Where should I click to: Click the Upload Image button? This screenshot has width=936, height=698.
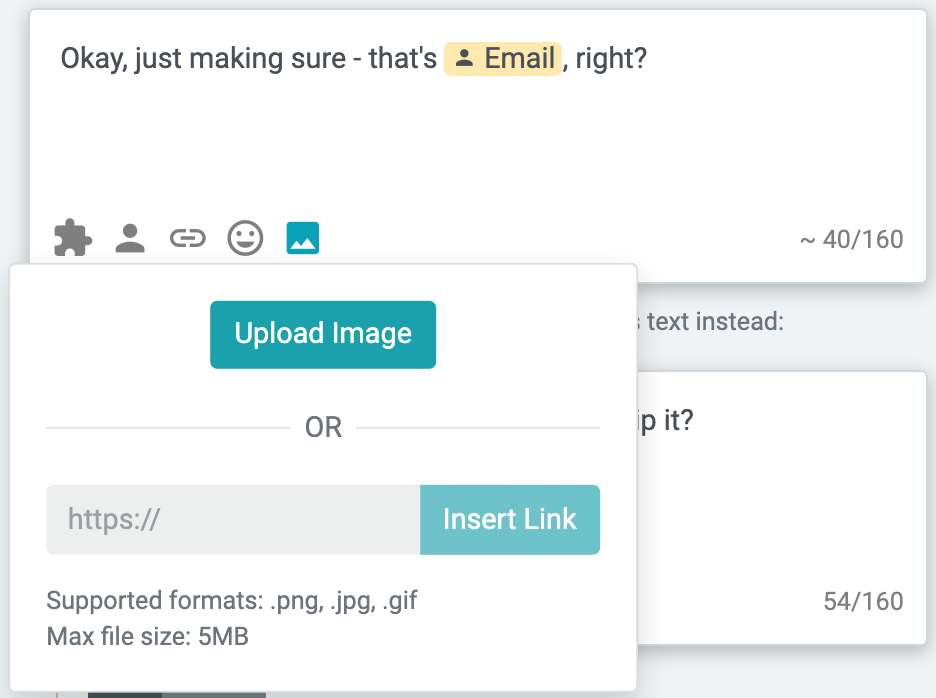pos(323,334)
